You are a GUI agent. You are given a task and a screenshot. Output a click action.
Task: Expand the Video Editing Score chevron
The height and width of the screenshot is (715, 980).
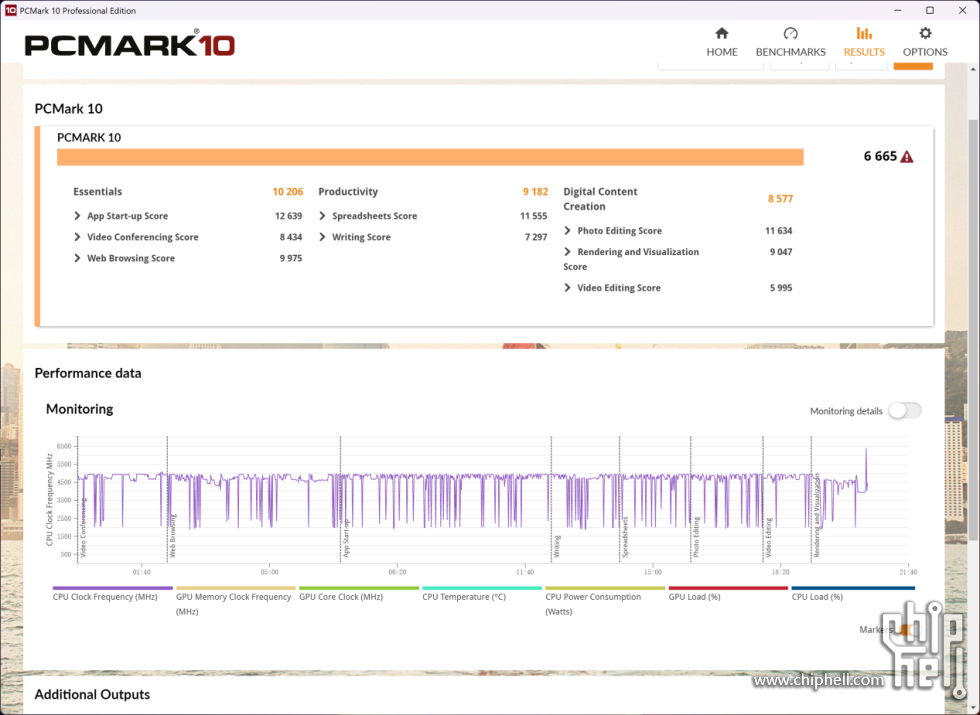click(568, 288)
